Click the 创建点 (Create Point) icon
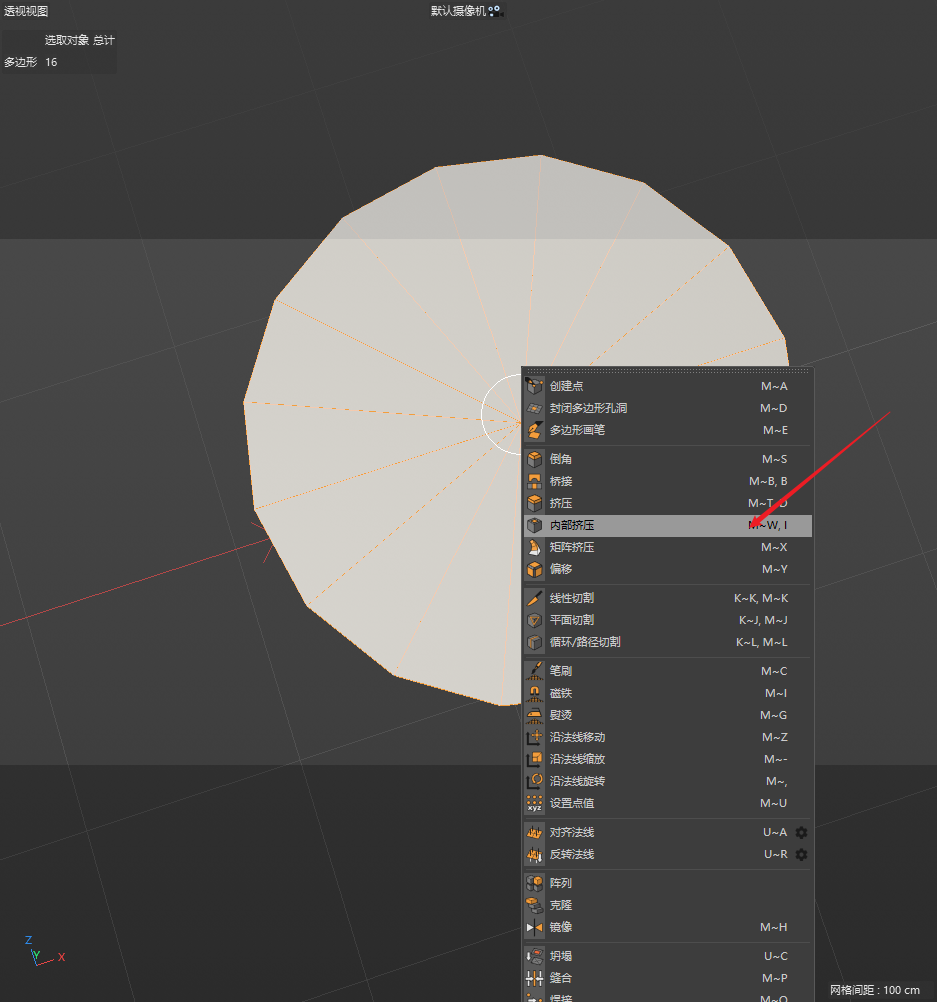Screen dimensions: 937x1002 (x=535, y=386)
